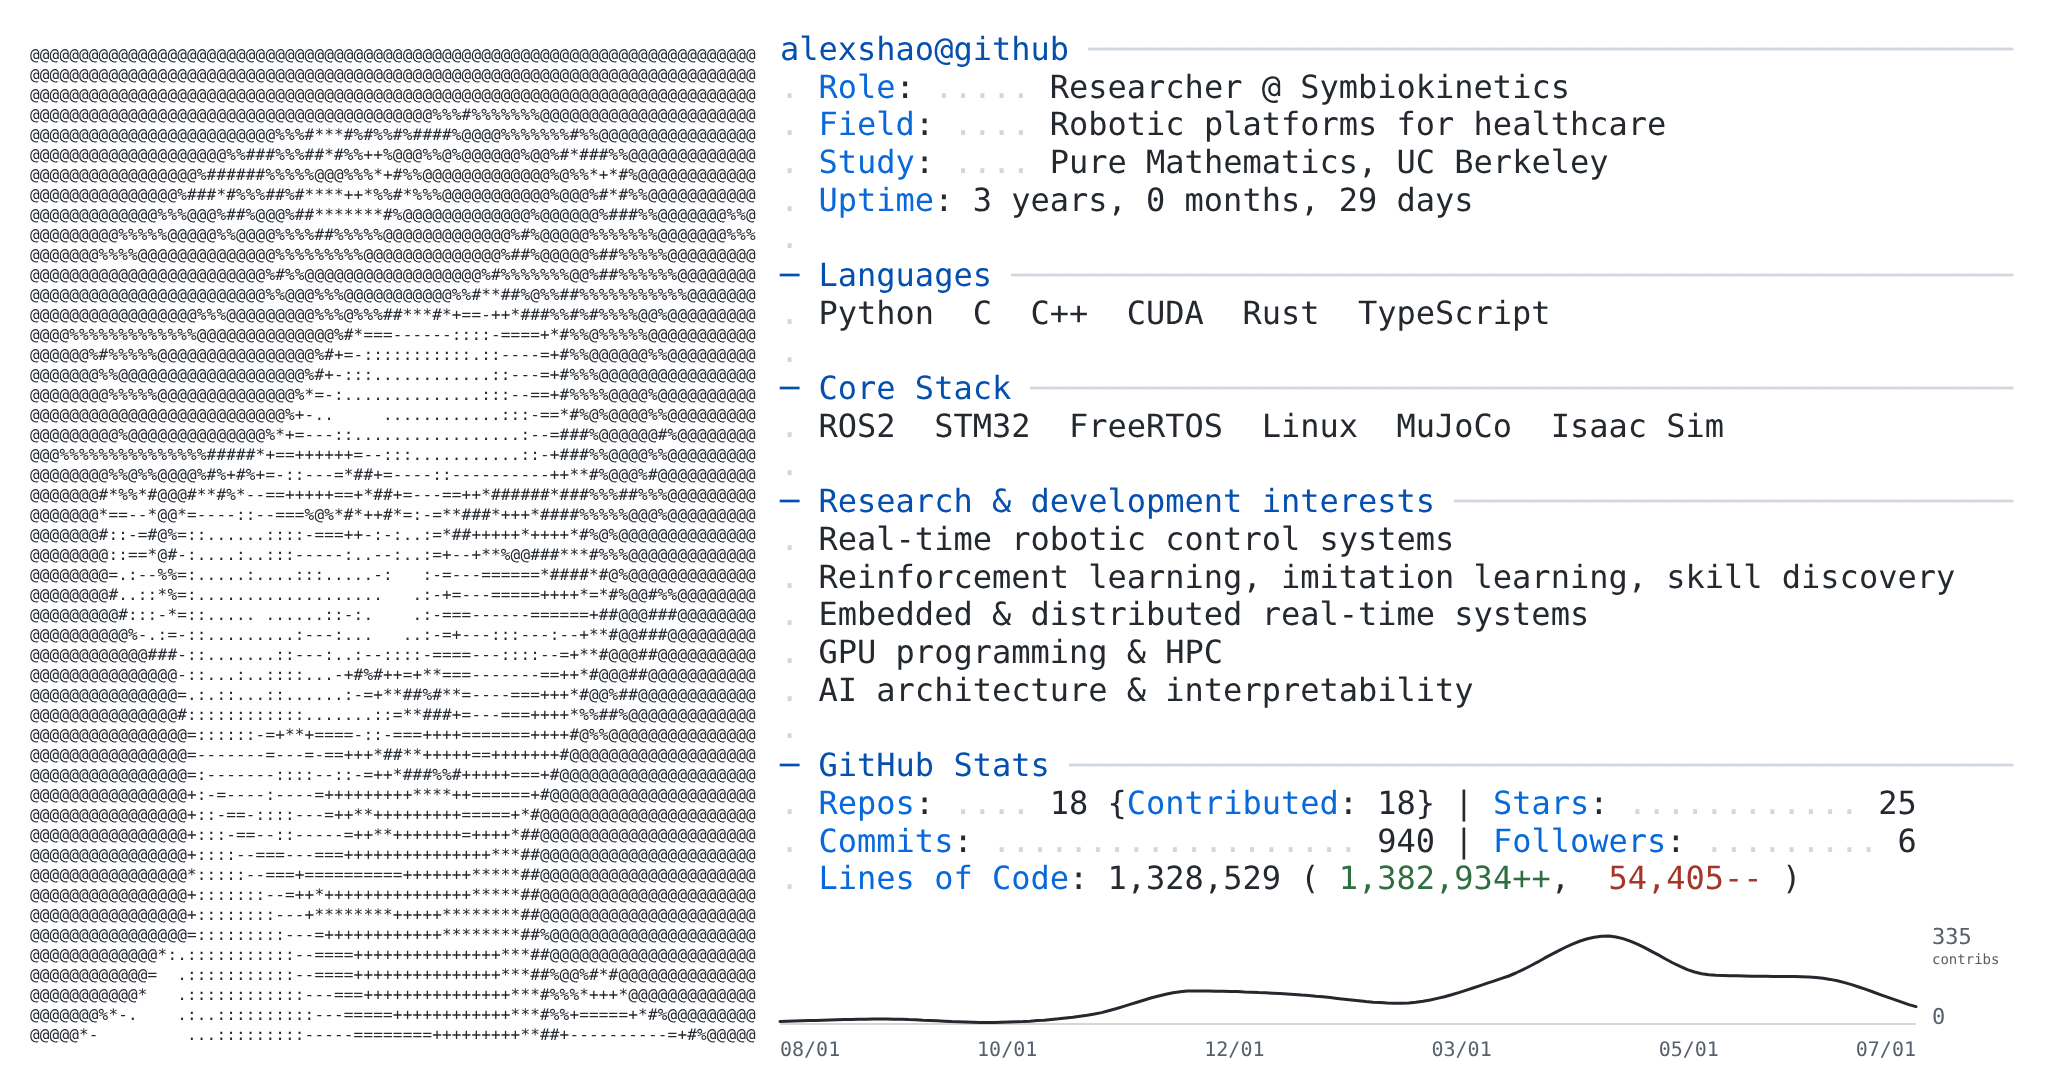The height and width of the screenshot is (1080, 2050).
Task: Select the Stars label
Action: pos(1540,803)
